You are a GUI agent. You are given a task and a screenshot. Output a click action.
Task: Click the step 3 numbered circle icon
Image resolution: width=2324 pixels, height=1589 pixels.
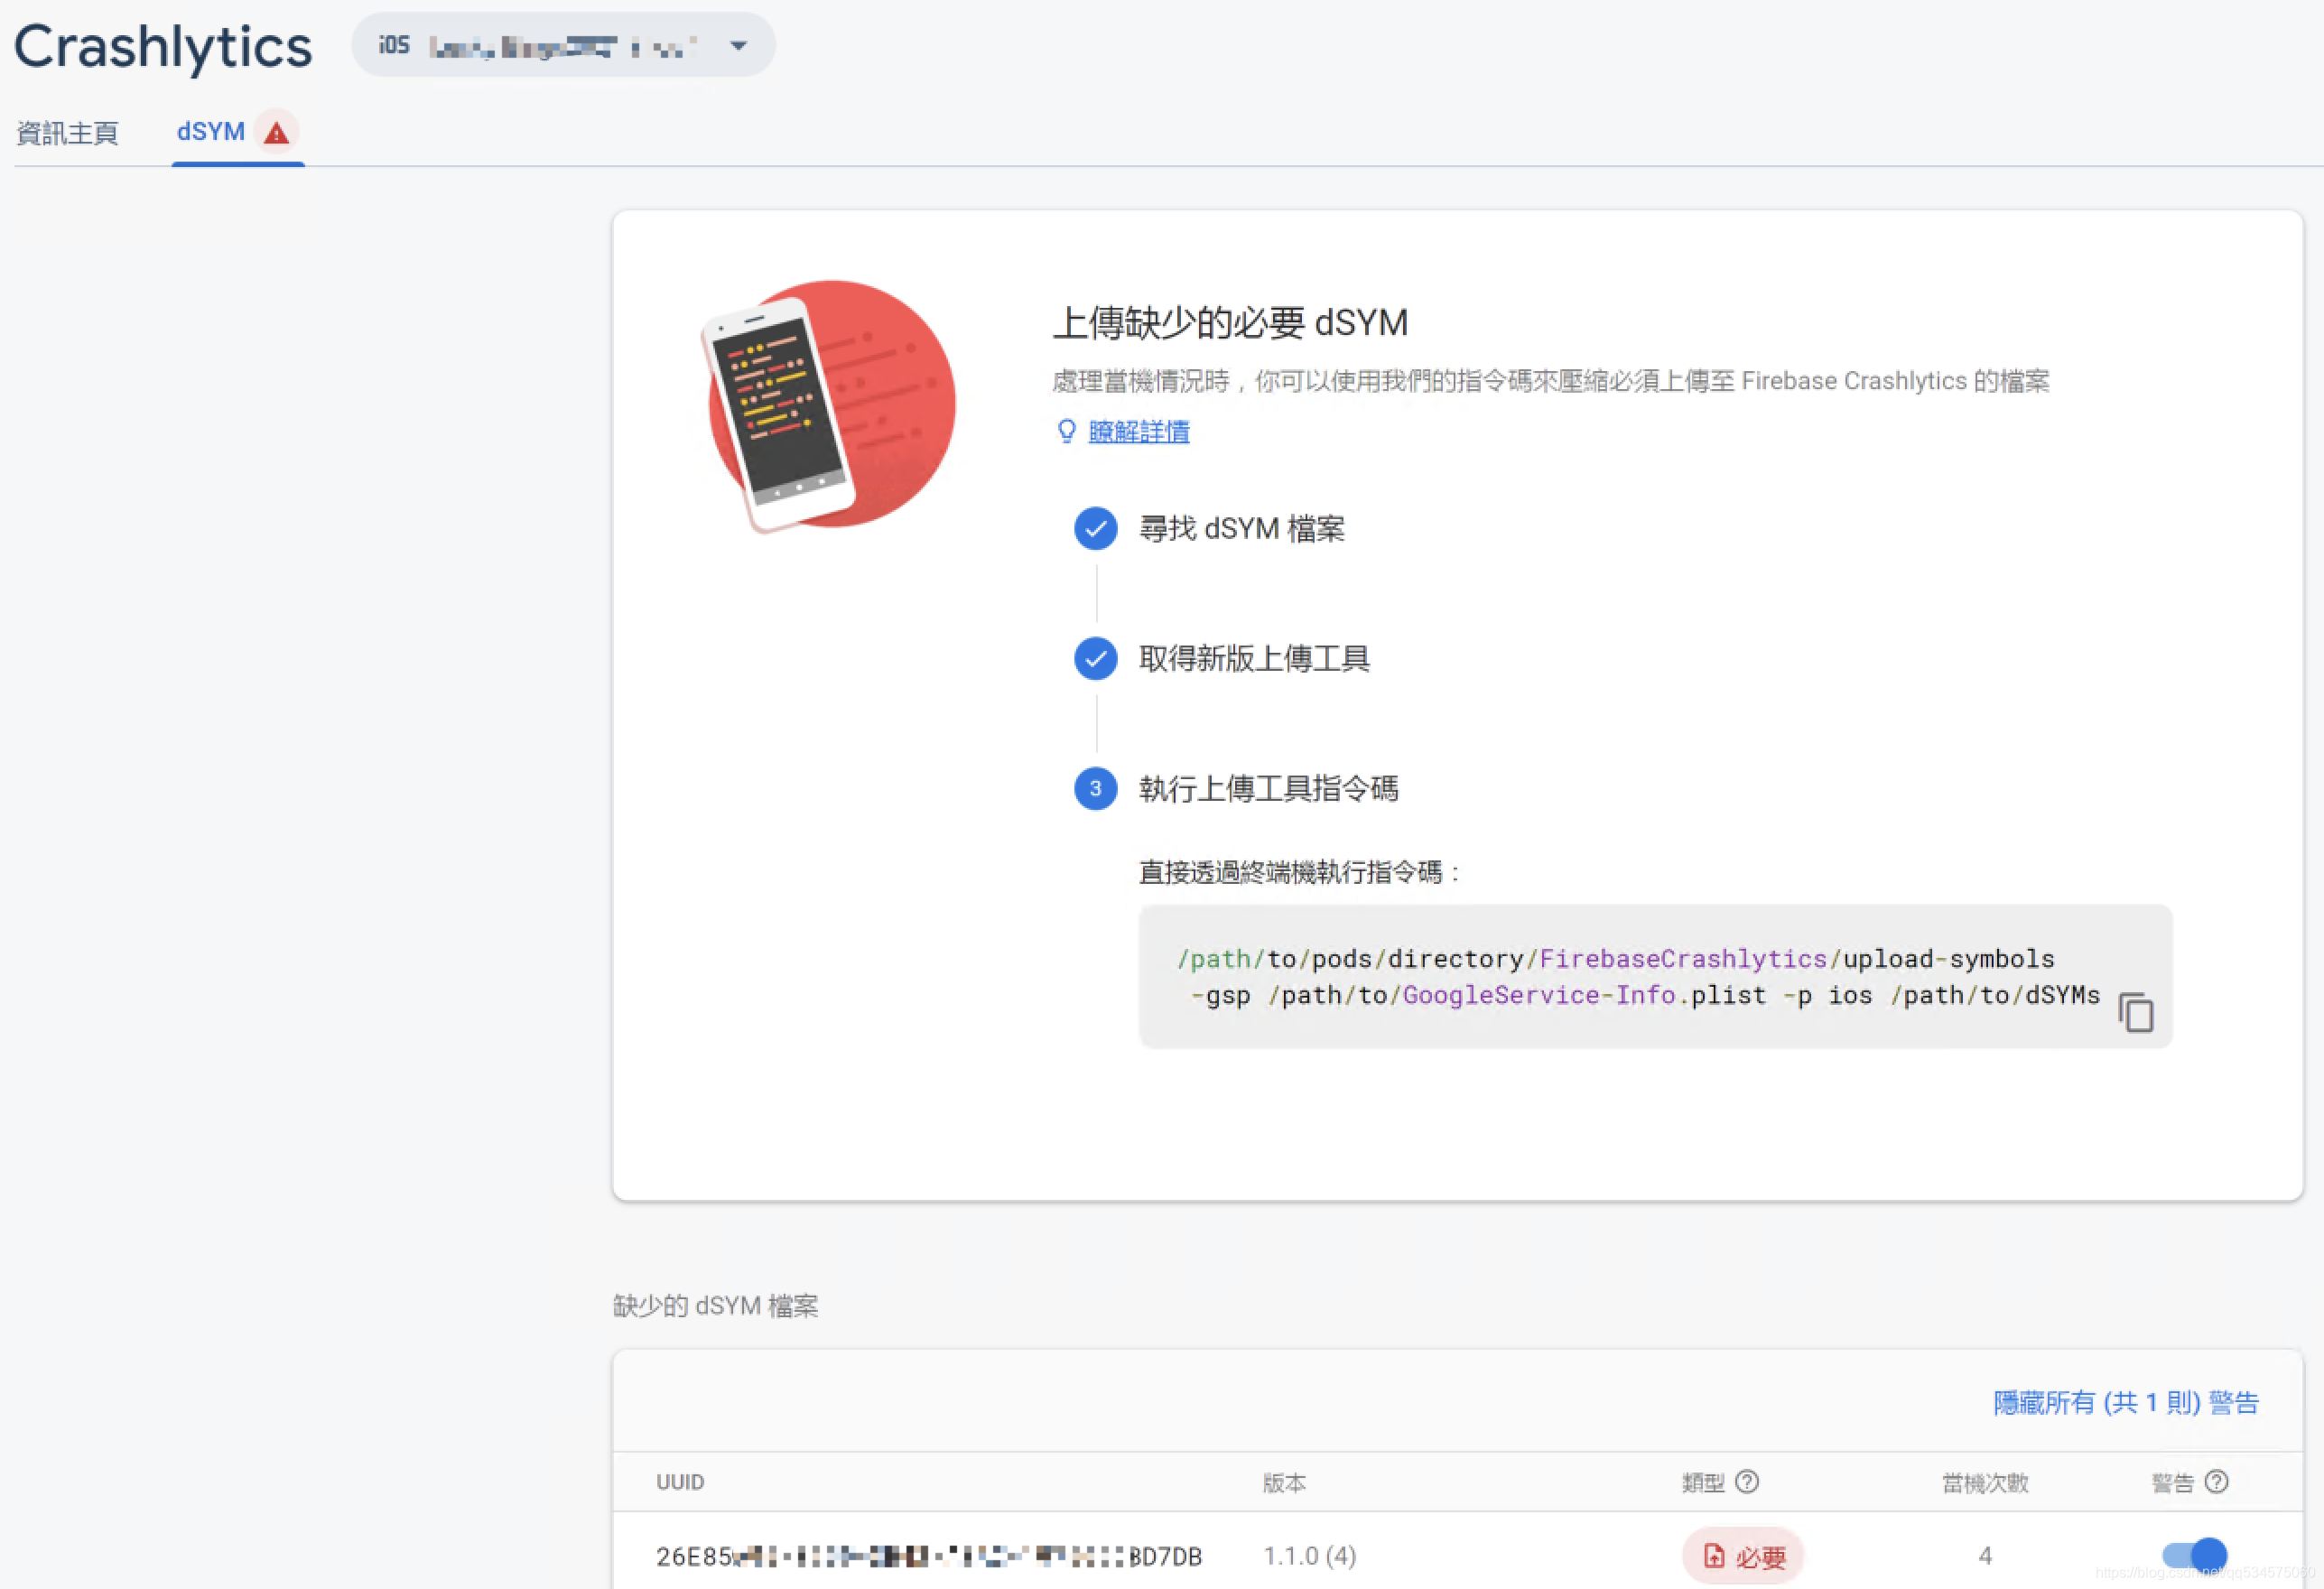point(1095,788)
